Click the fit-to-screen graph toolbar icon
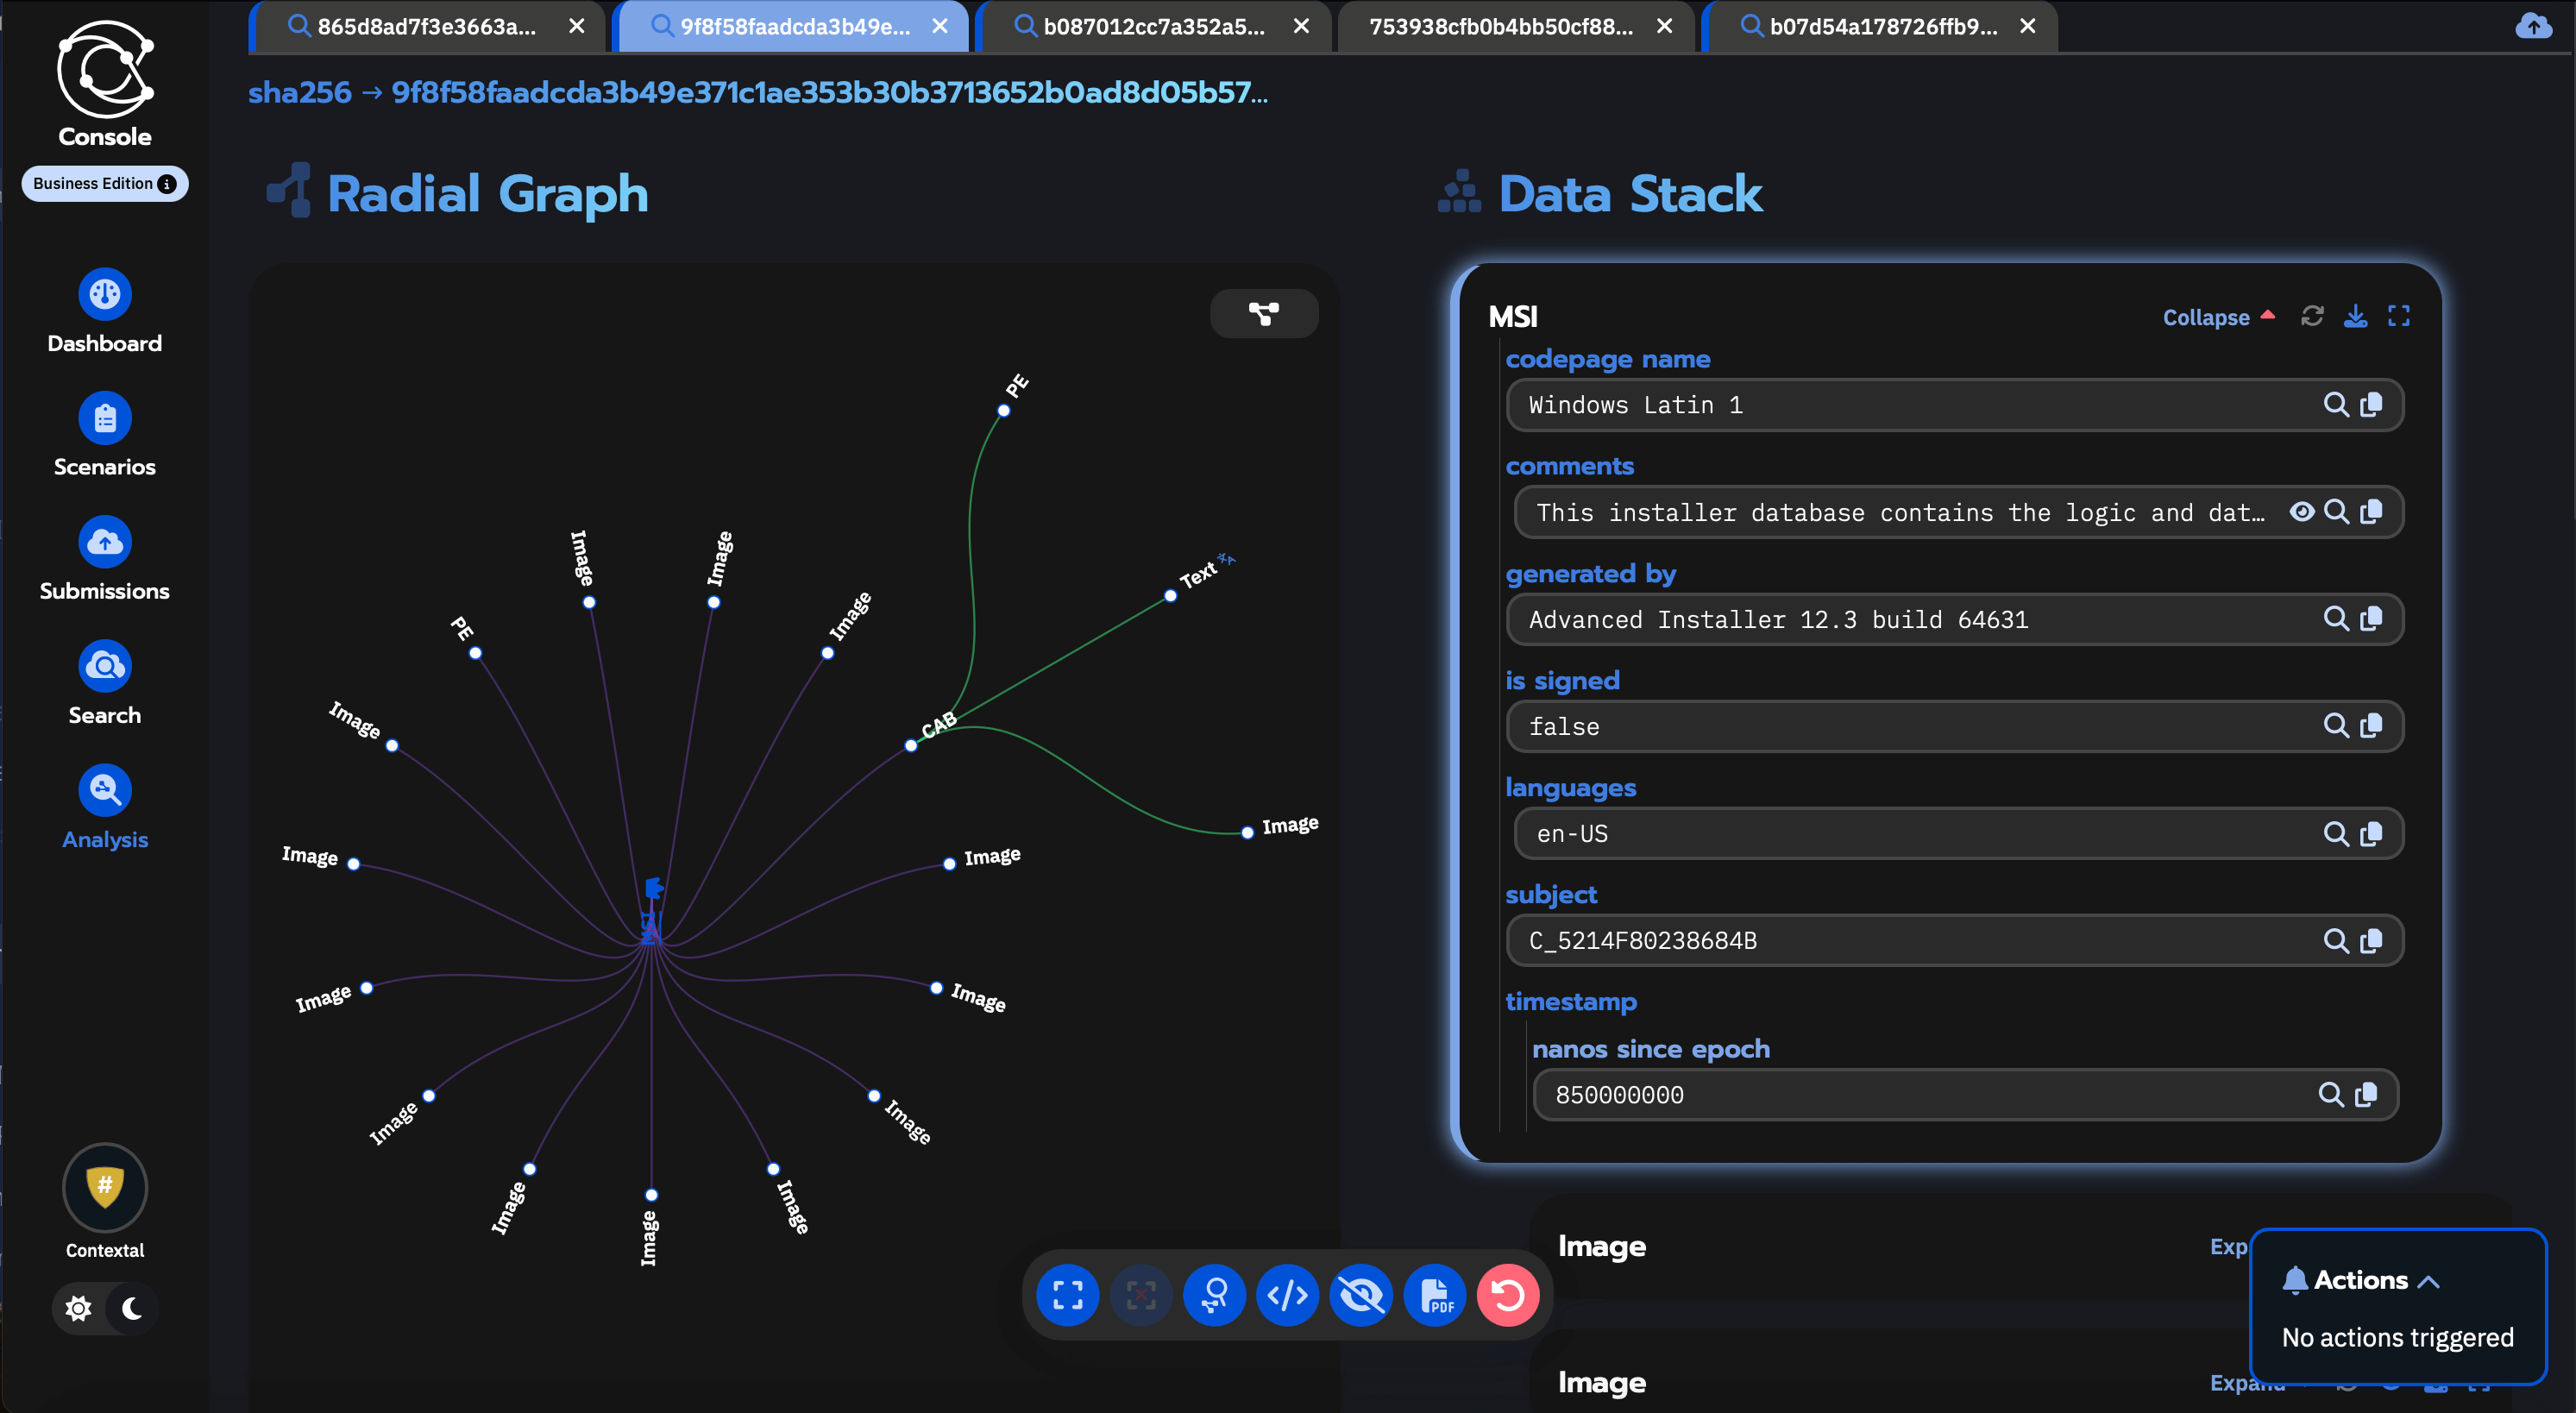The height and width of the screenshot is (1413, 2576). click(x=1068, y=1295)
